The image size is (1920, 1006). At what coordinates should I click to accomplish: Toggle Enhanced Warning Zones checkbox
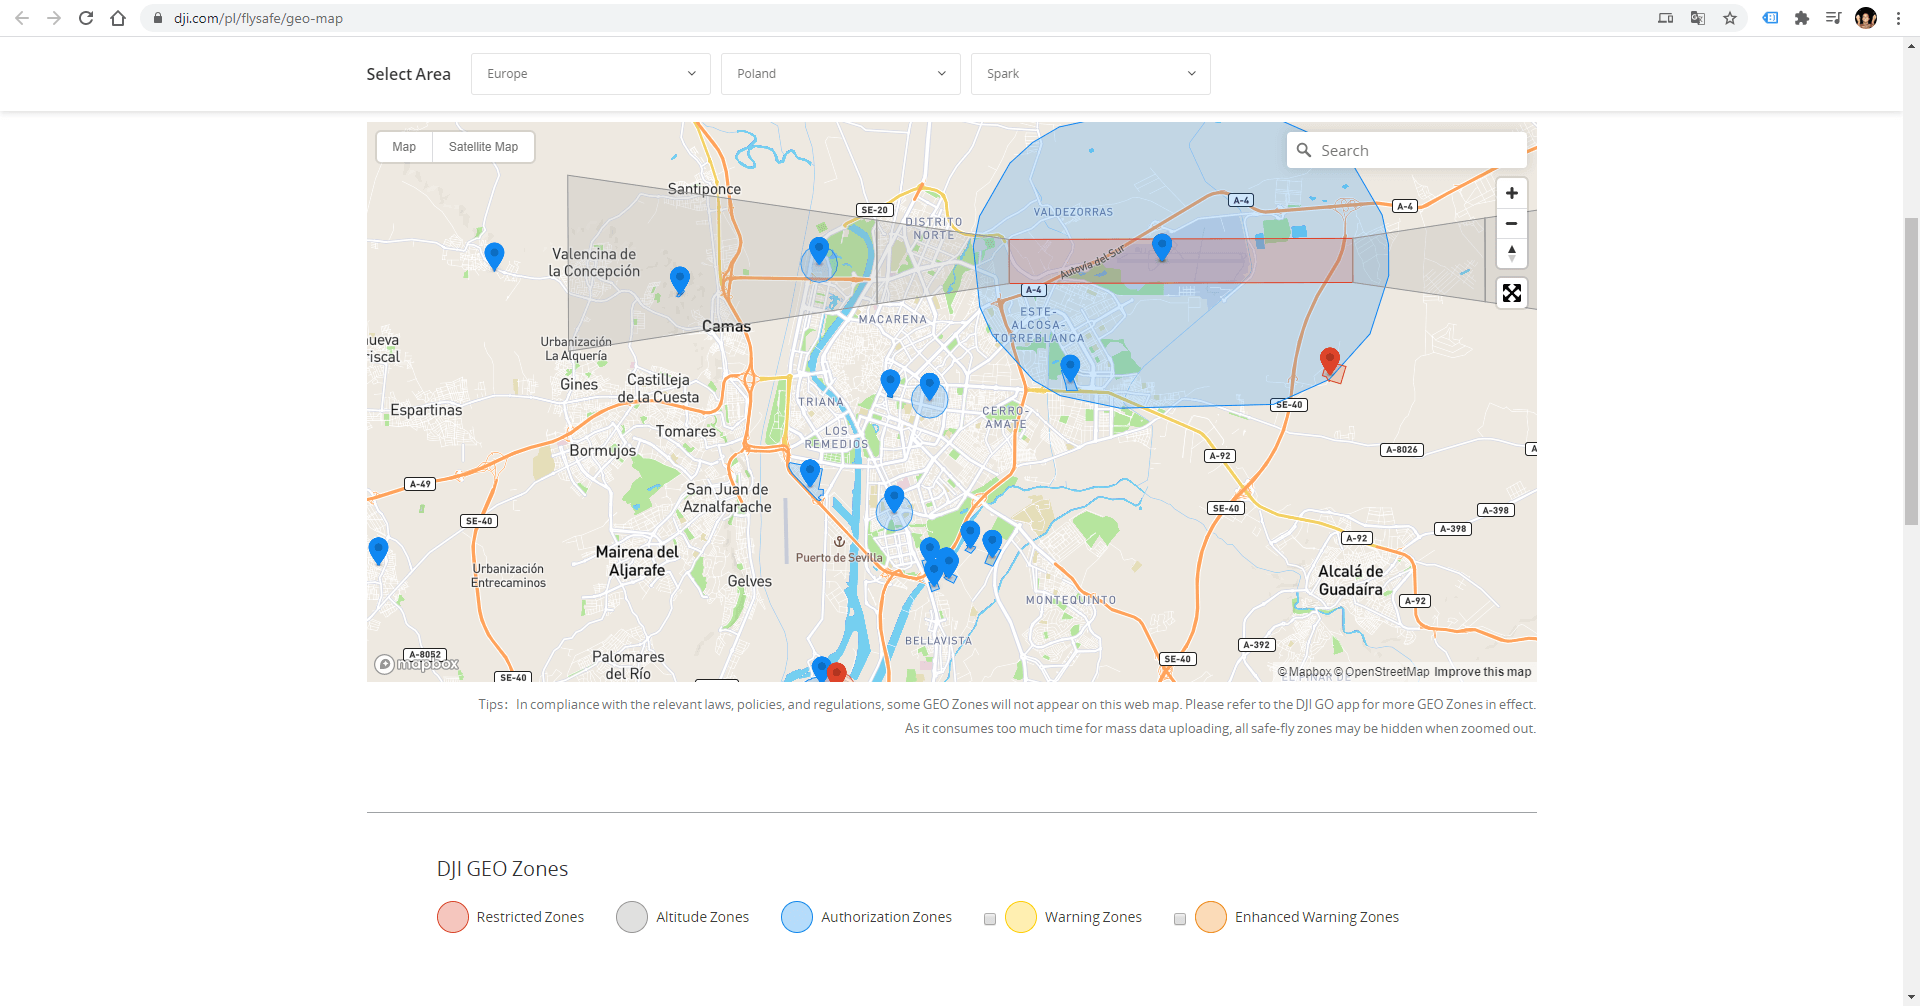1180,919
